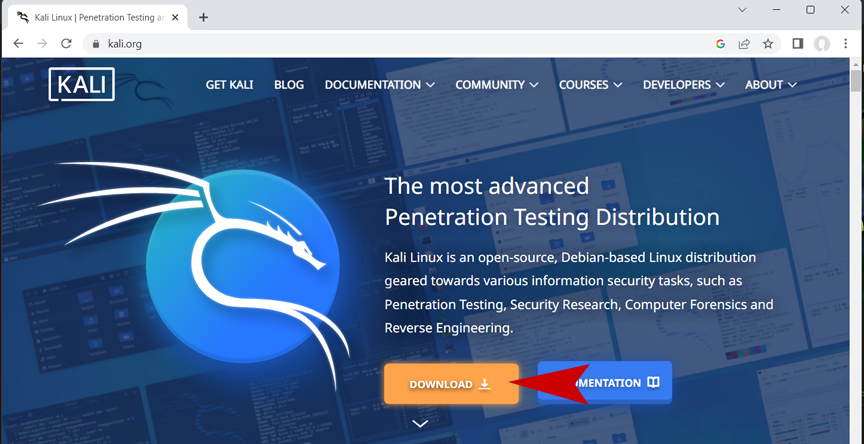
Task: Bookmark this page with star icon
Action: pyautogui.click(x=768, y=44)
